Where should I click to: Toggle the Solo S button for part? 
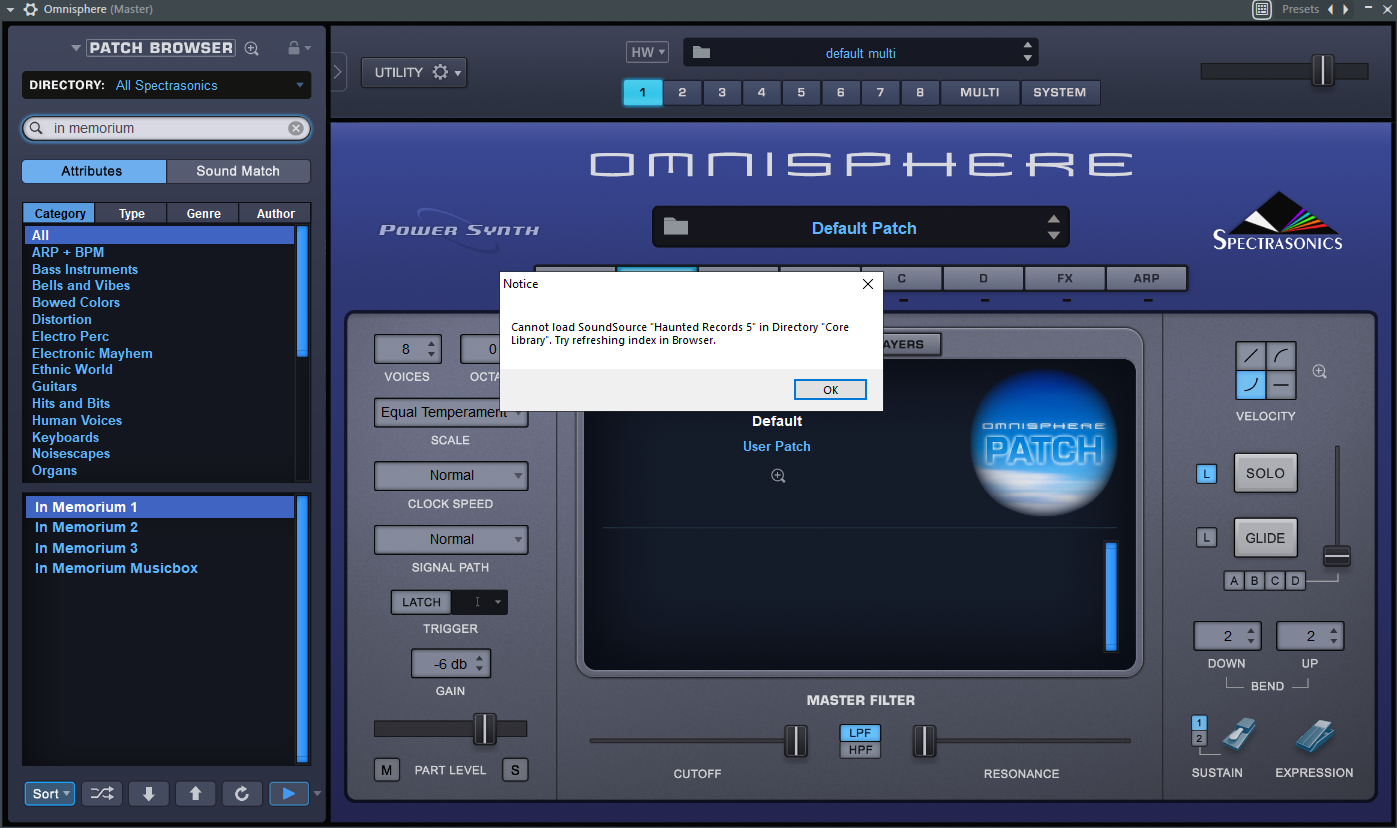(515, 770)
